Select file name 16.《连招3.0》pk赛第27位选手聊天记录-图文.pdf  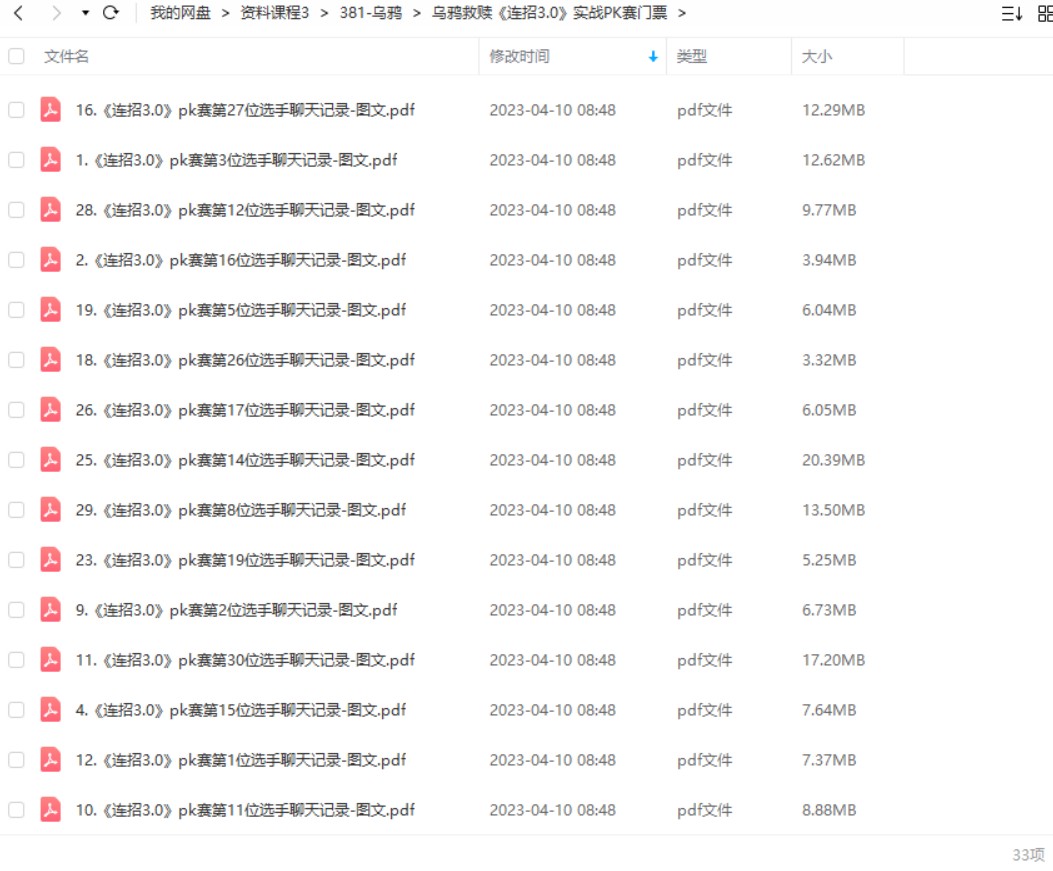click(245, 110)
